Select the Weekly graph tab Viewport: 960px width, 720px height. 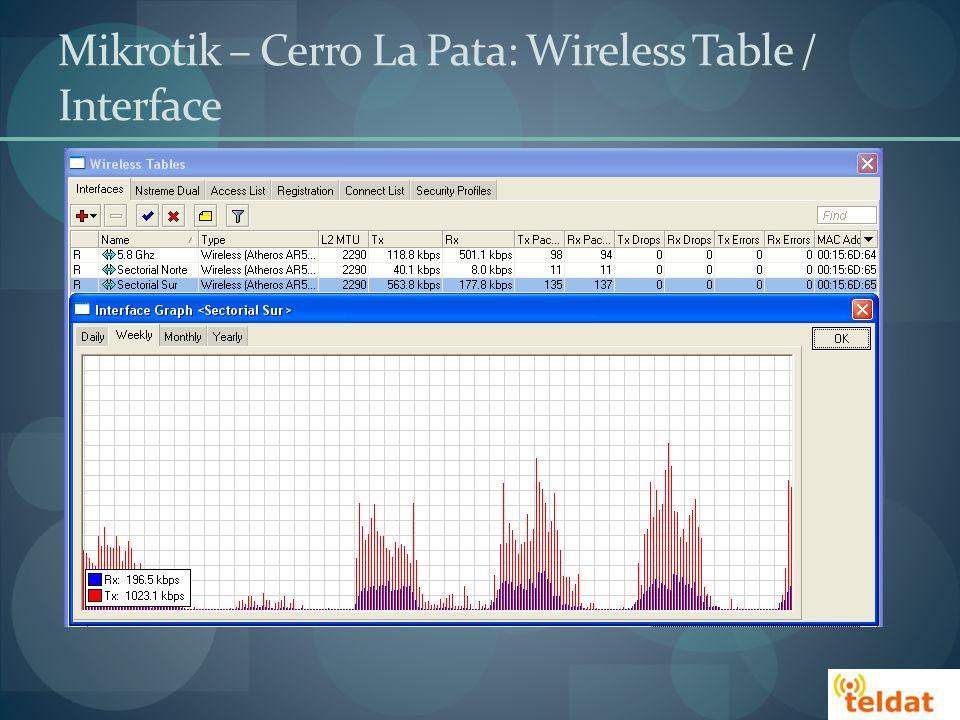134,335
